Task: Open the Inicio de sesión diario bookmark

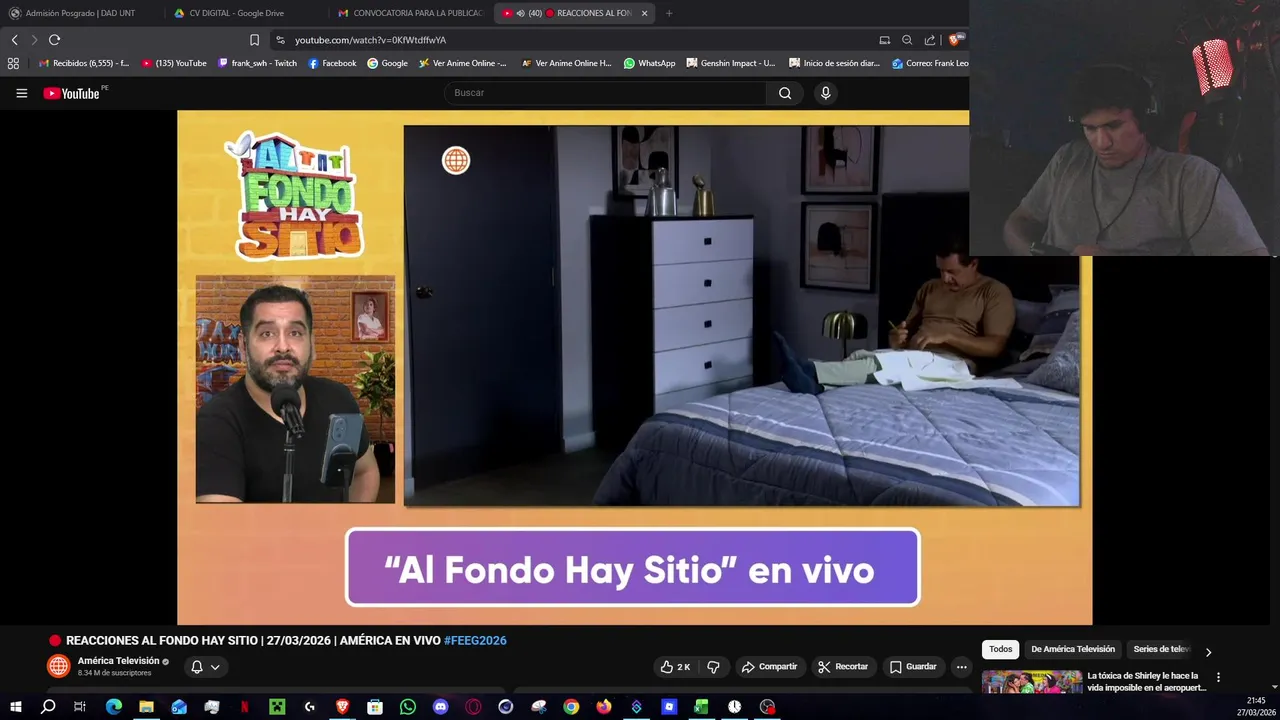Action: tap(834, 63)
